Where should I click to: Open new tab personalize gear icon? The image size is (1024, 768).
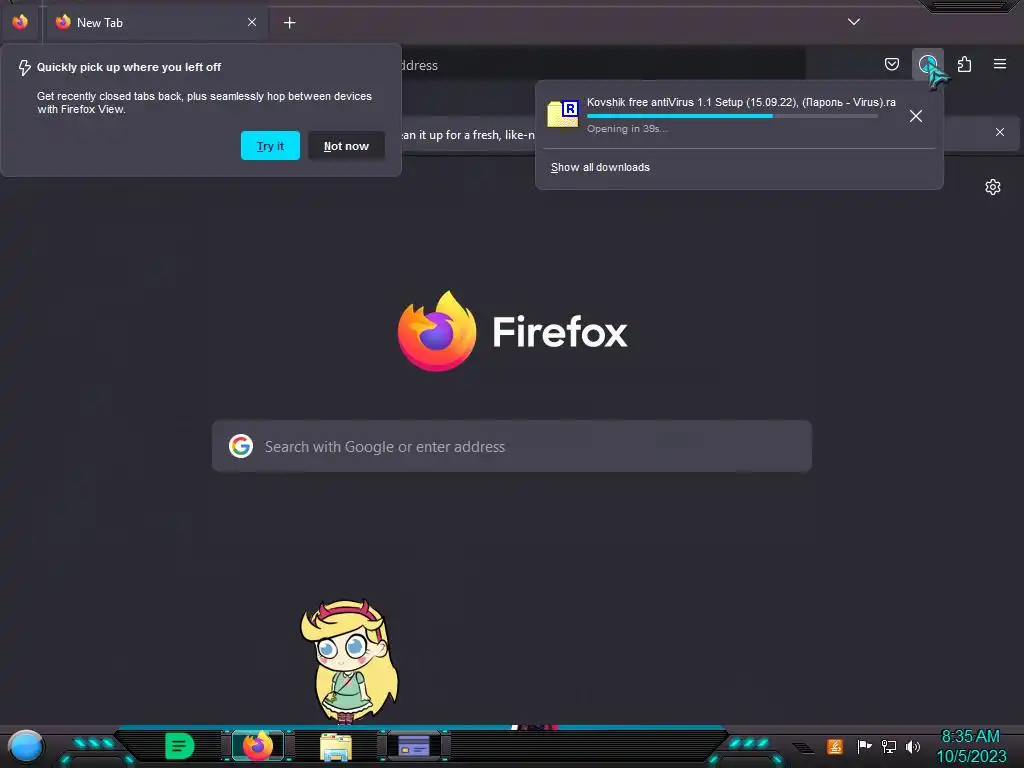(x=993, y=187)
